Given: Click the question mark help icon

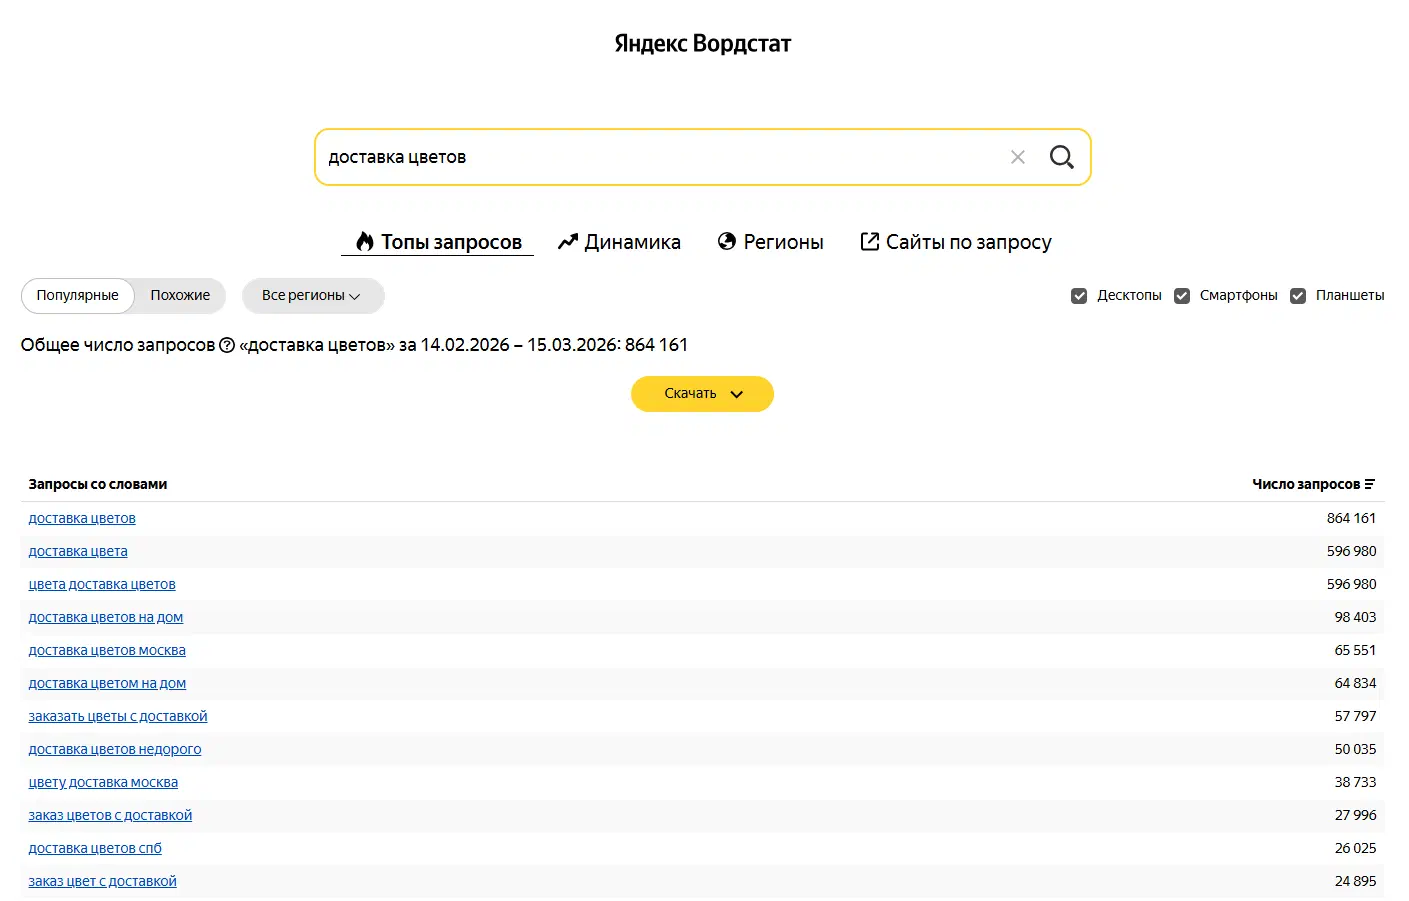Looking at the screenshot, I should pos(227,345).
